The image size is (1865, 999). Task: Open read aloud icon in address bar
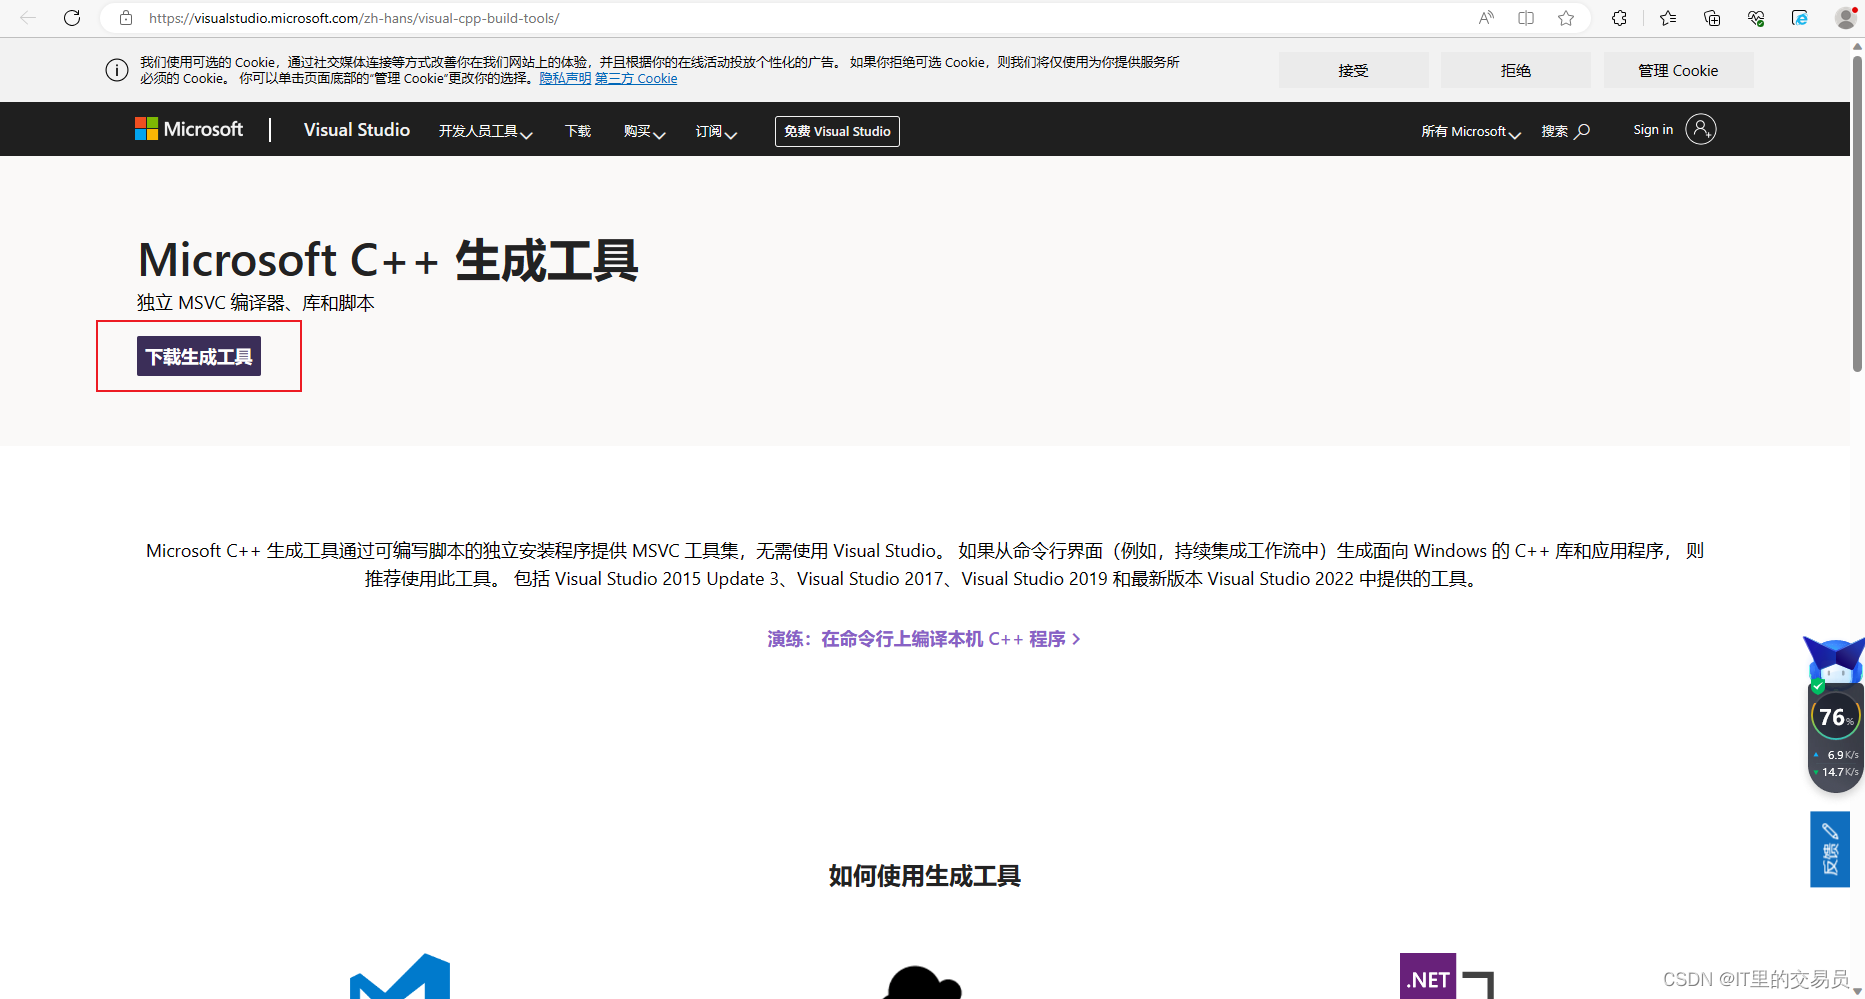pyautogui.click(x=1486, y=18)
